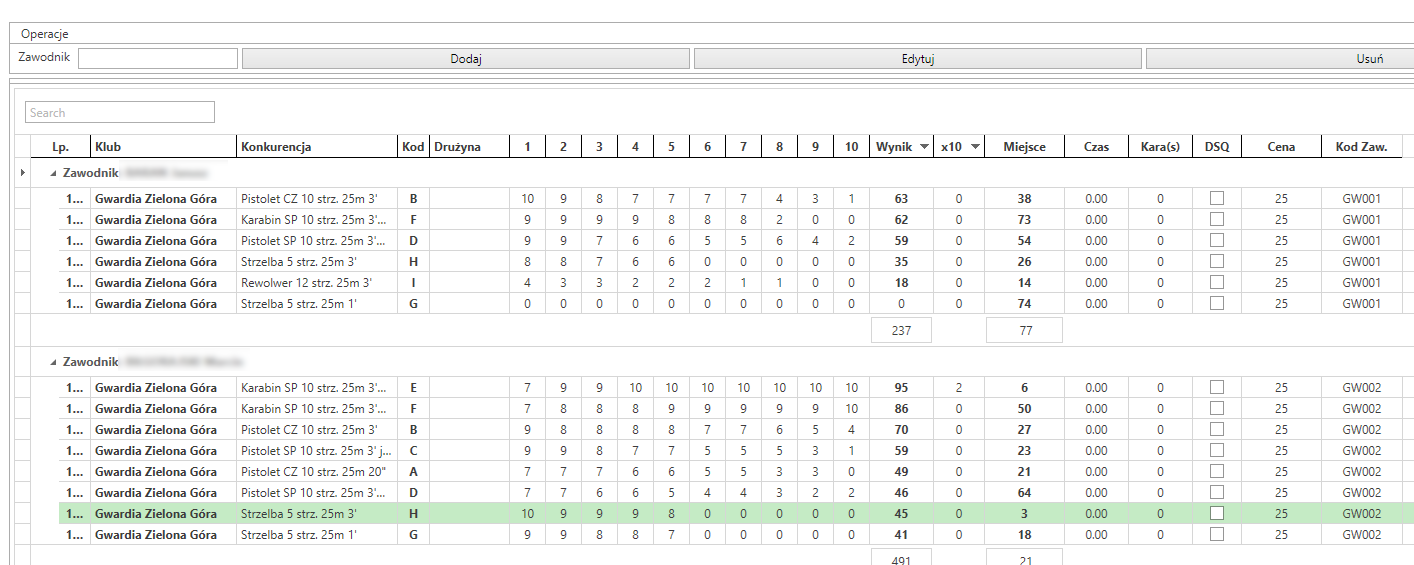
Task: Check DSQ box for Pistolet CZ code B GW001
Action: point(1217,198)
